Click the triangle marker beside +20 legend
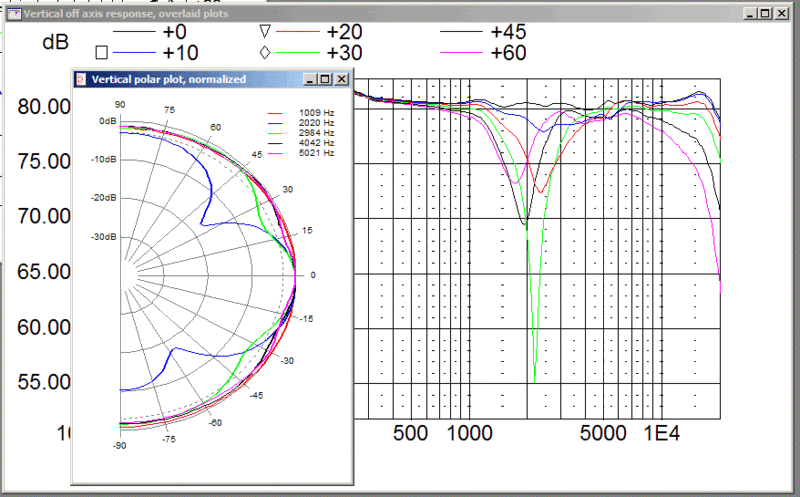This screenshot has width=800, height=497. (x=264, y=32)
